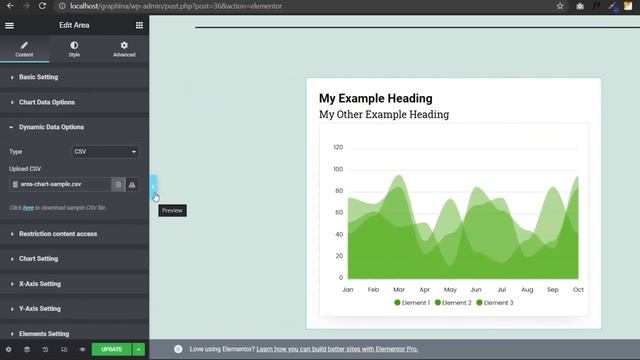Click the Mar label on the x-axis

click(399, 290)
